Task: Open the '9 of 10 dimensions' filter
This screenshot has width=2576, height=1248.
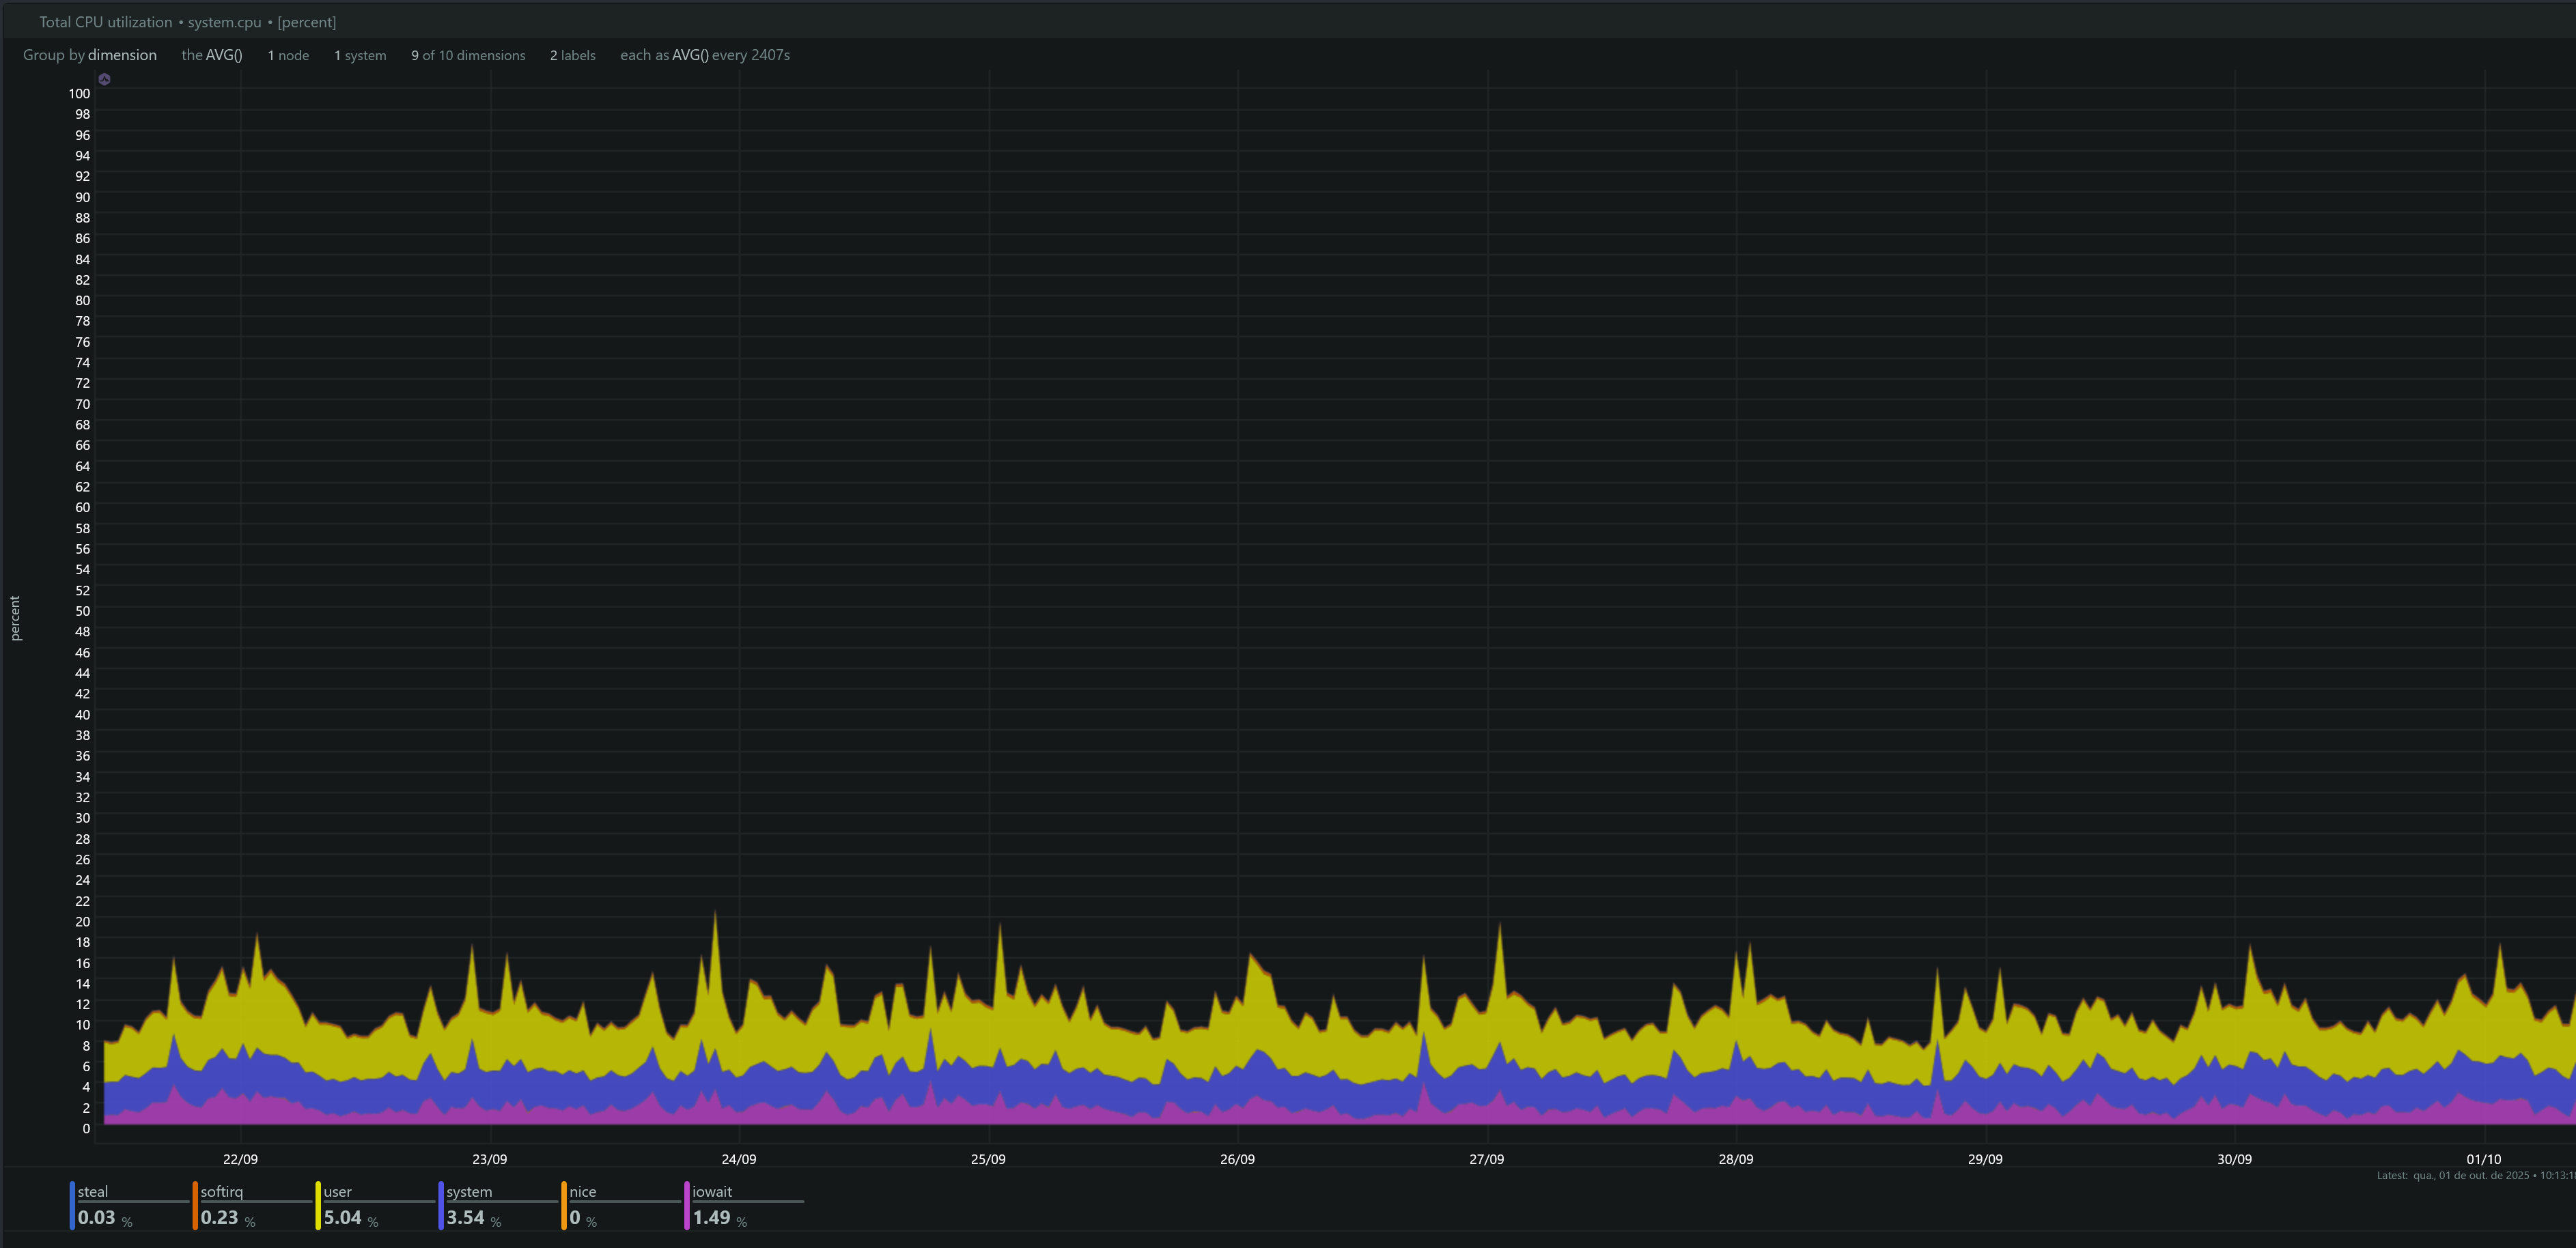Action: click(x=468, y=55)
